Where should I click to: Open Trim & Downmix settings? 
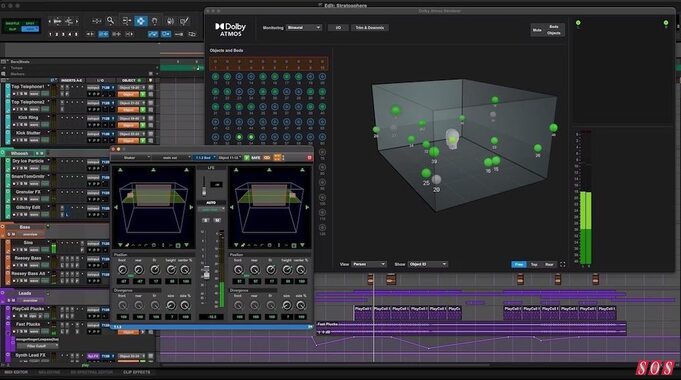pos(370,28)
